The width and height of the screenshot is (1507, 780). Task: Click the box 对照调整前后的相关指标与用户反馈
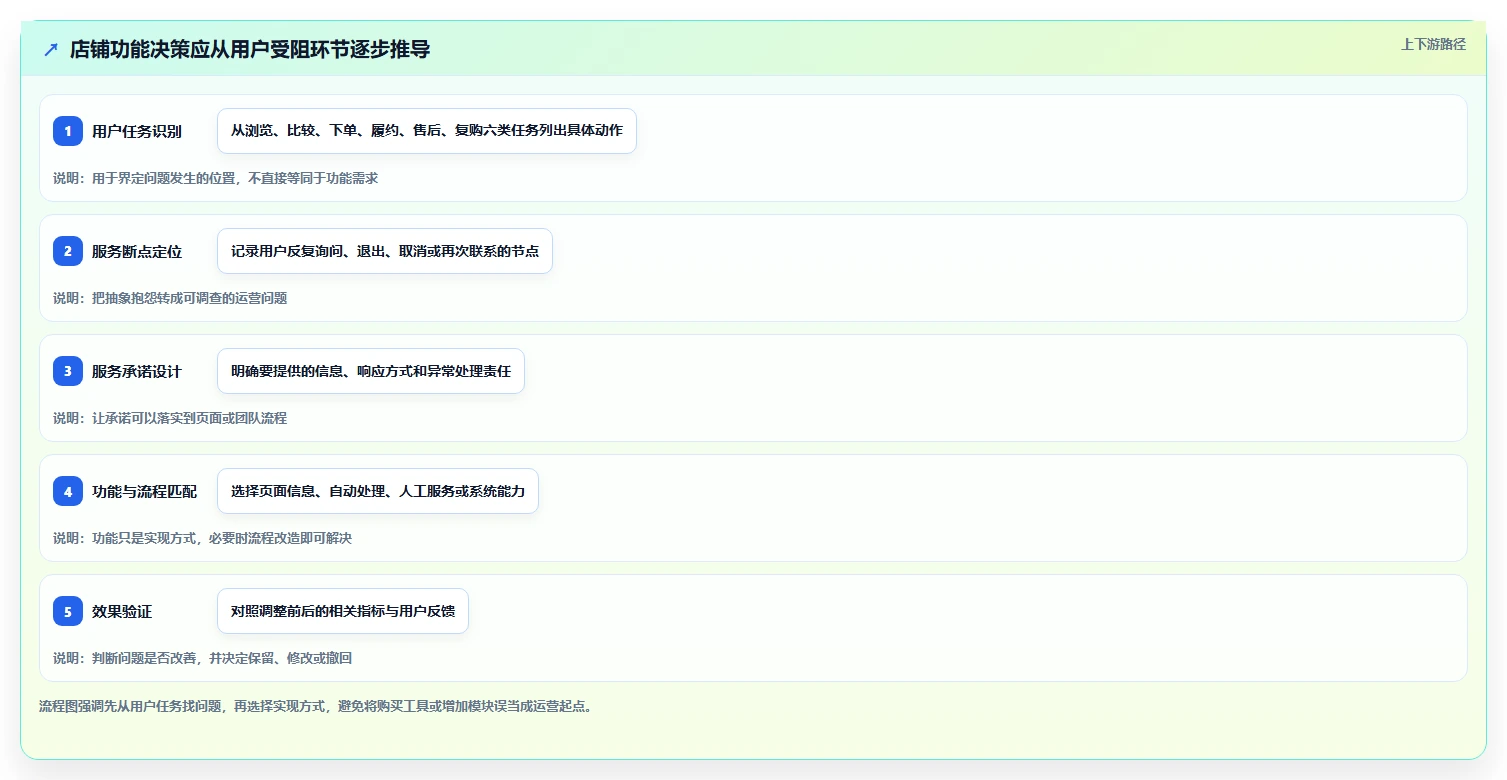tap(343, 611)
